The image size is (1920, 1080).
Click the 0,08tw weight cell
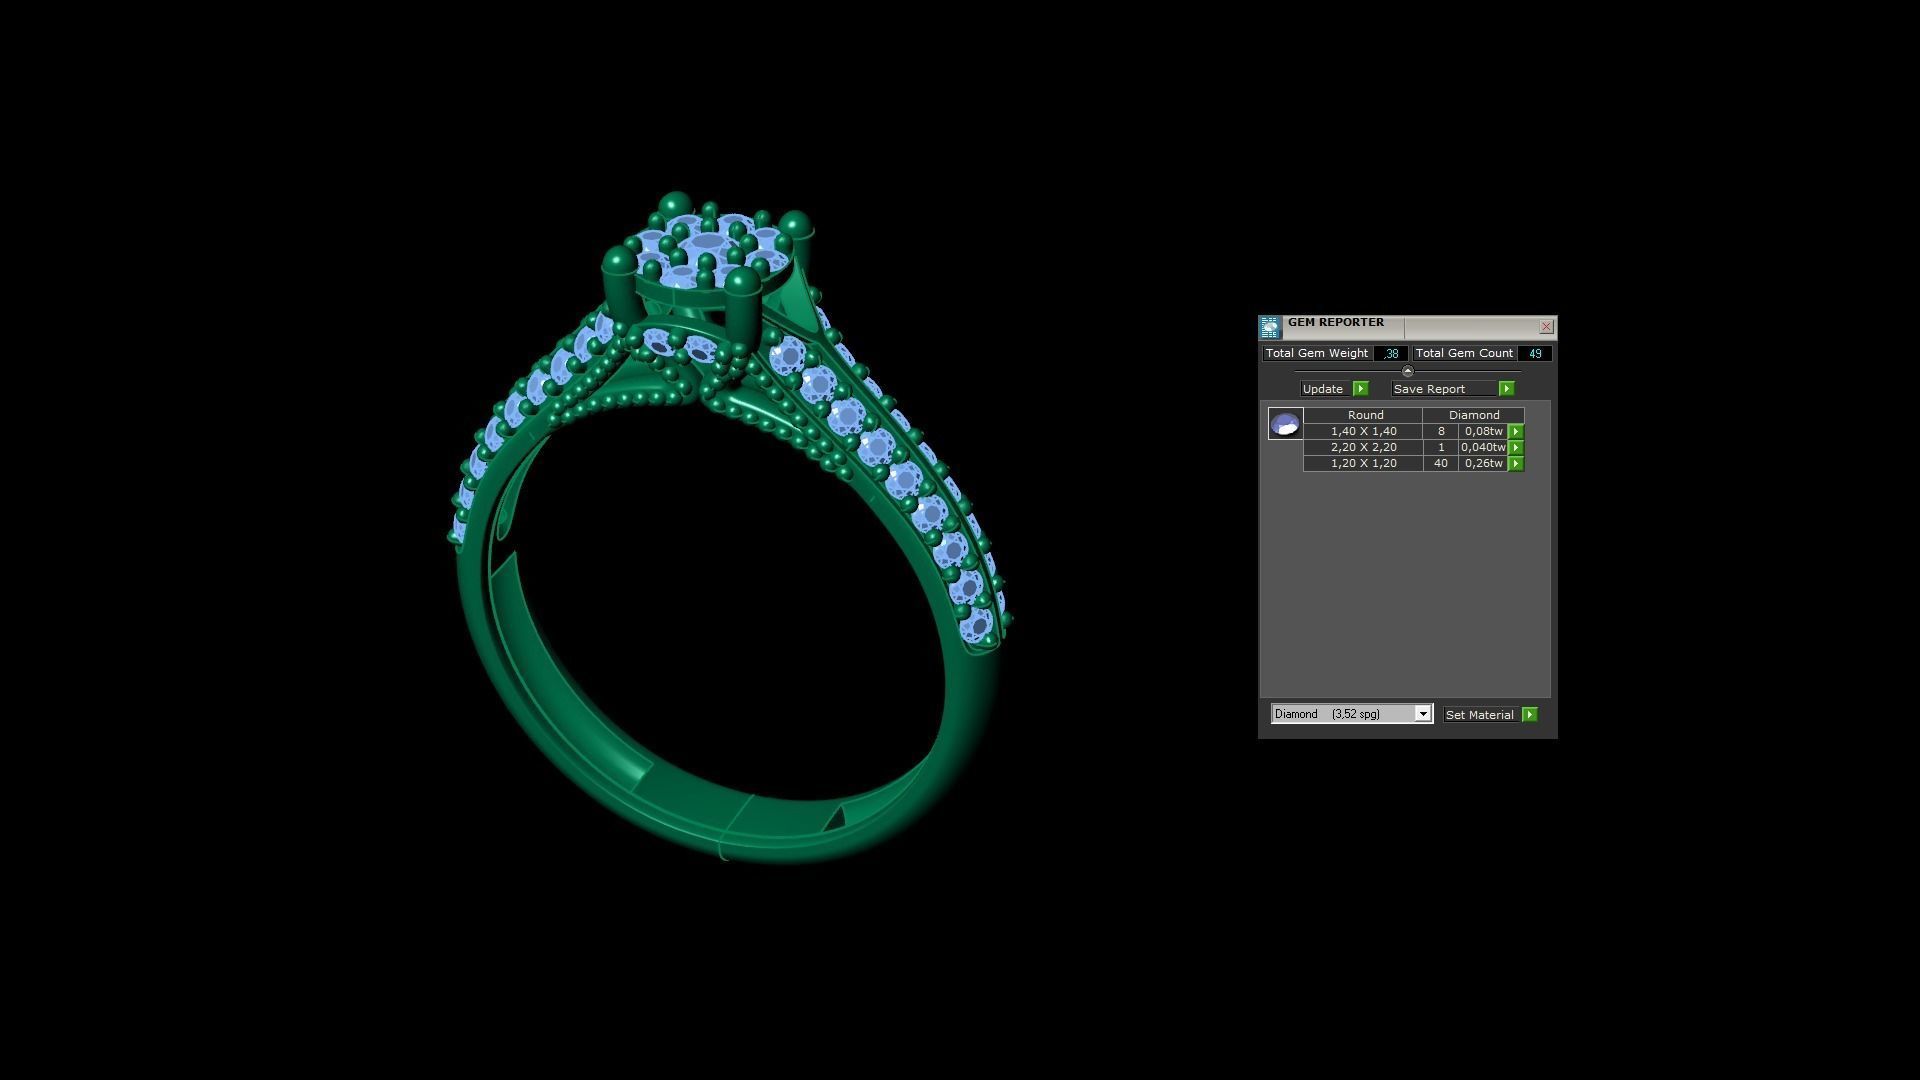point(1484,432)
